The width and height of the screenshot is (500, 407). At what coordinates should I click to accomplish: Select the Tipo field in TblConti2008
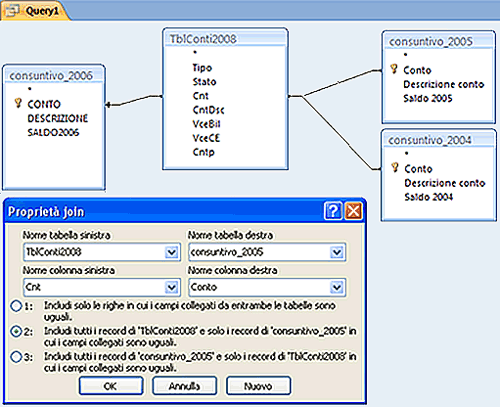(202, 68)
